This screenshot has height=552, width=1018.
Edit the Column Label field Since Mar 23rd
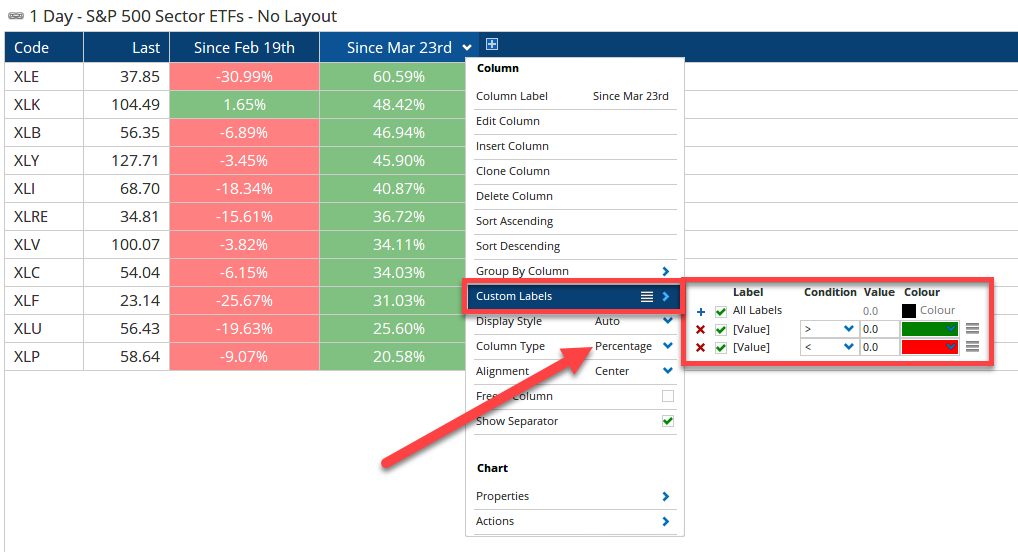630,96
